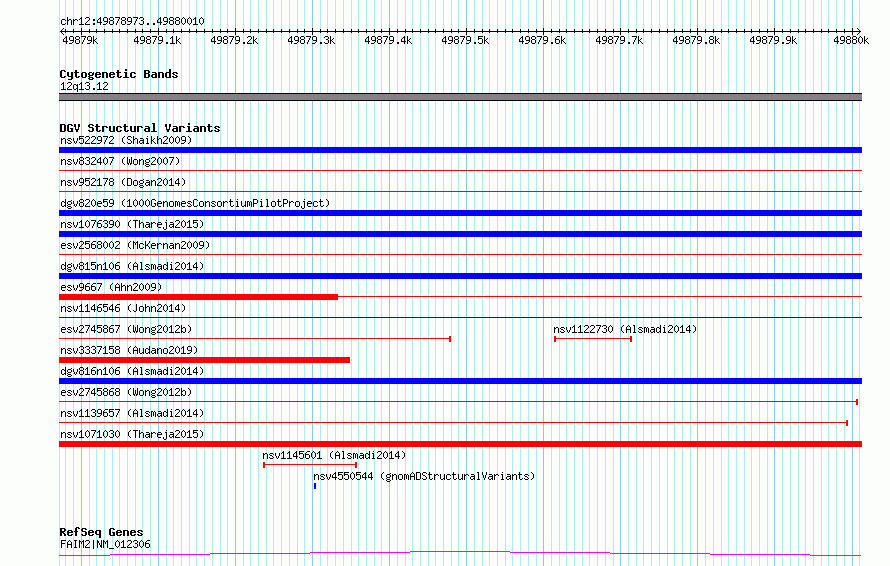The width and height of the screenshot is (890, 566).
Task: Click the blue bar under dgv815n106
Action: [460, 276]
